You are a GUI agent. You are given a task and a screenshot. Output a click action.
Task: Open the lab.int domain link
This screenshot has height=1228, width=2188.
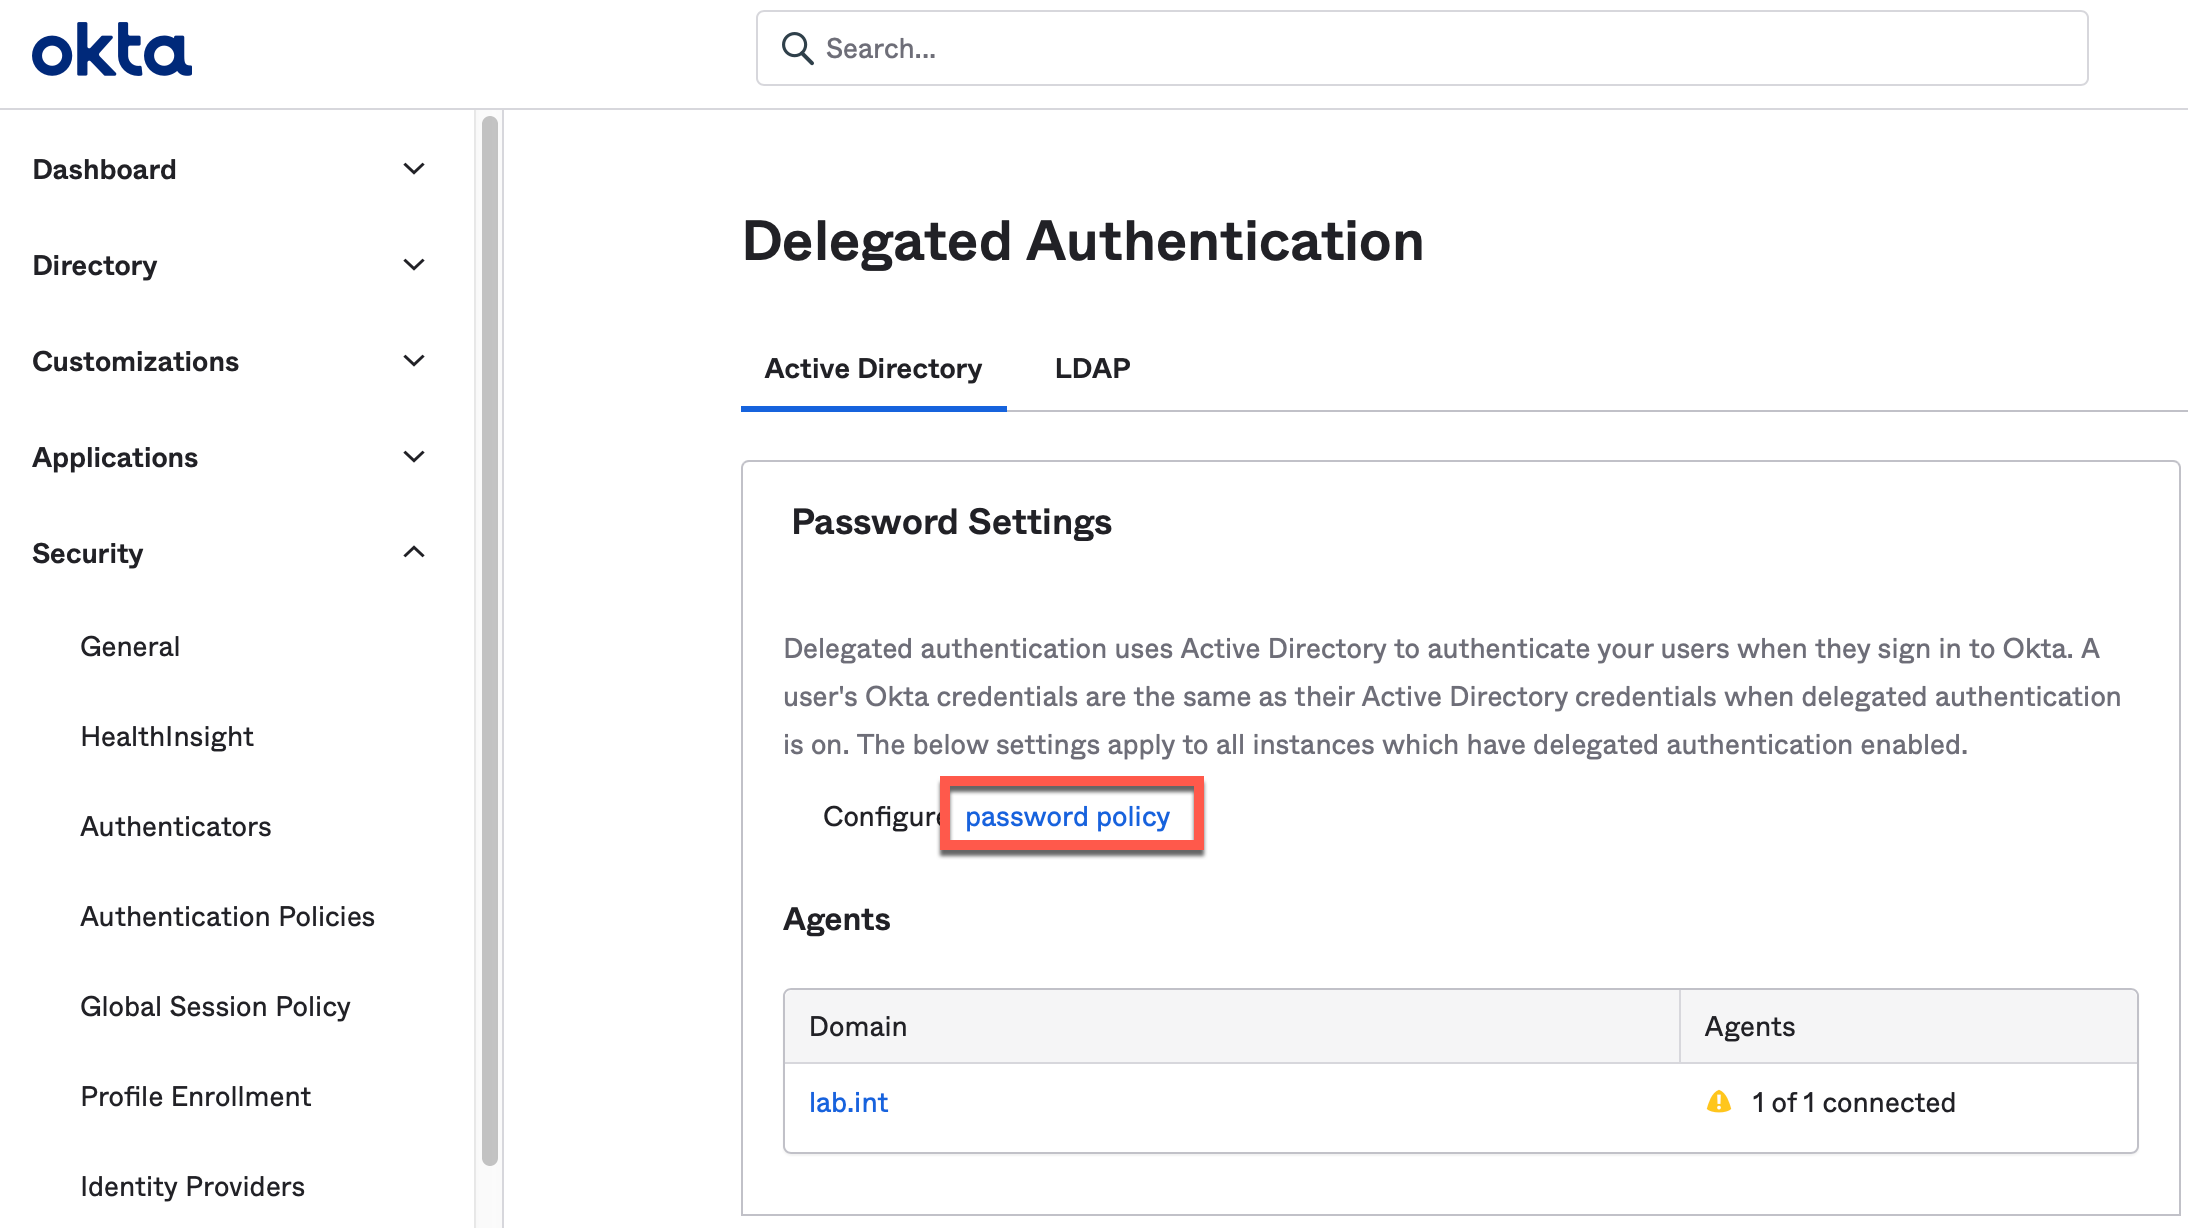[x=848, y=1102]
